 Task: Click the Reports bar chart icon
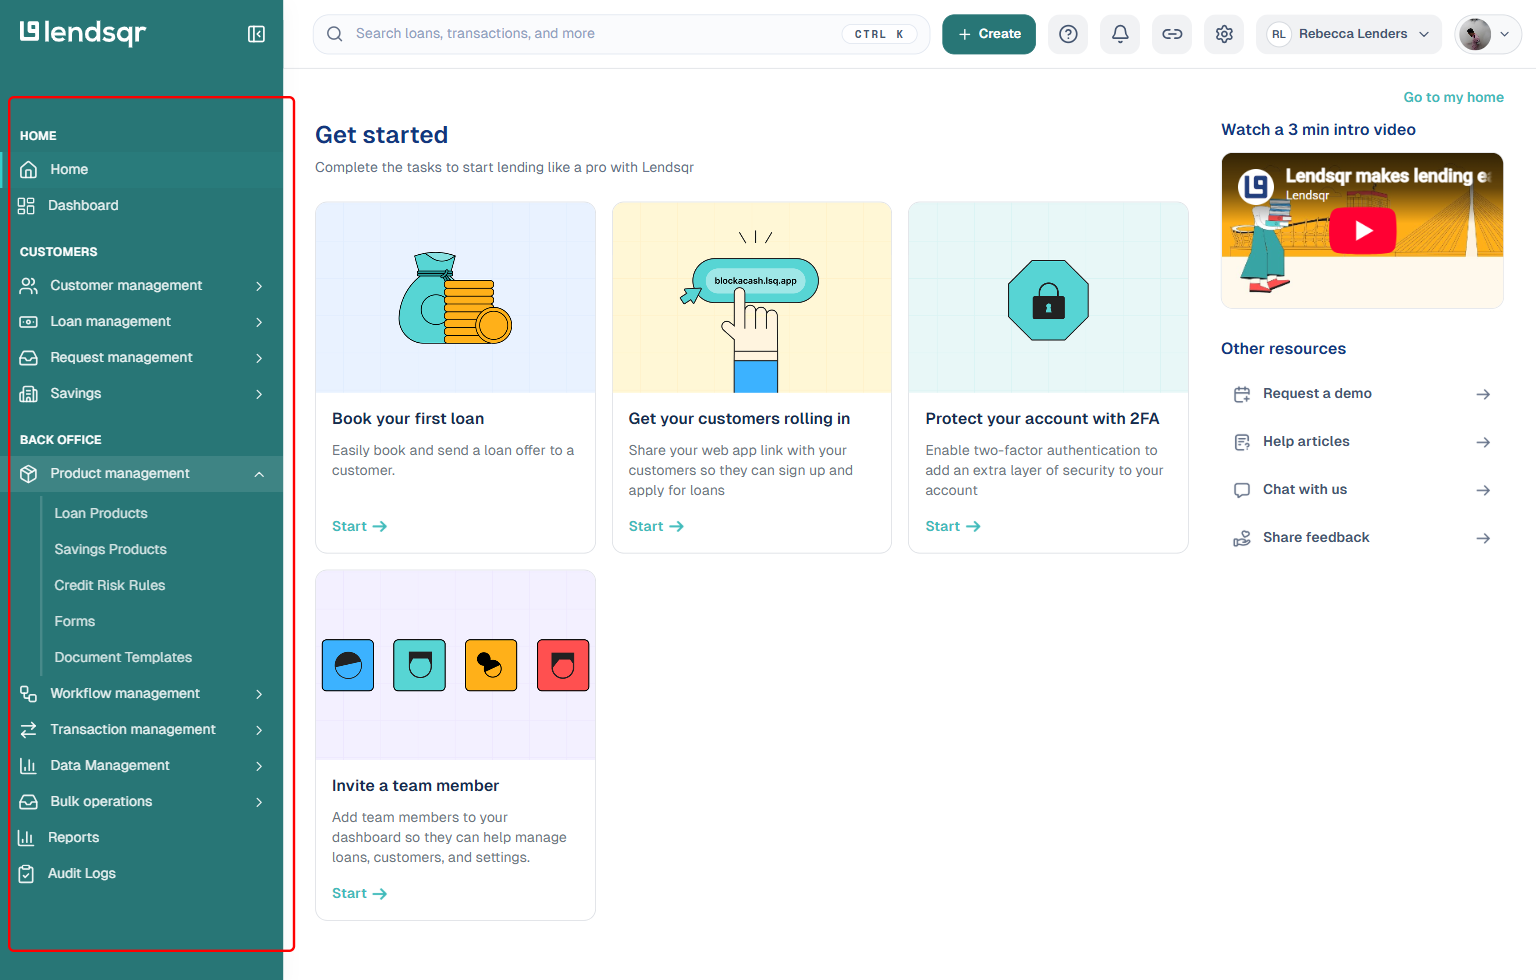tap(26, 837)
